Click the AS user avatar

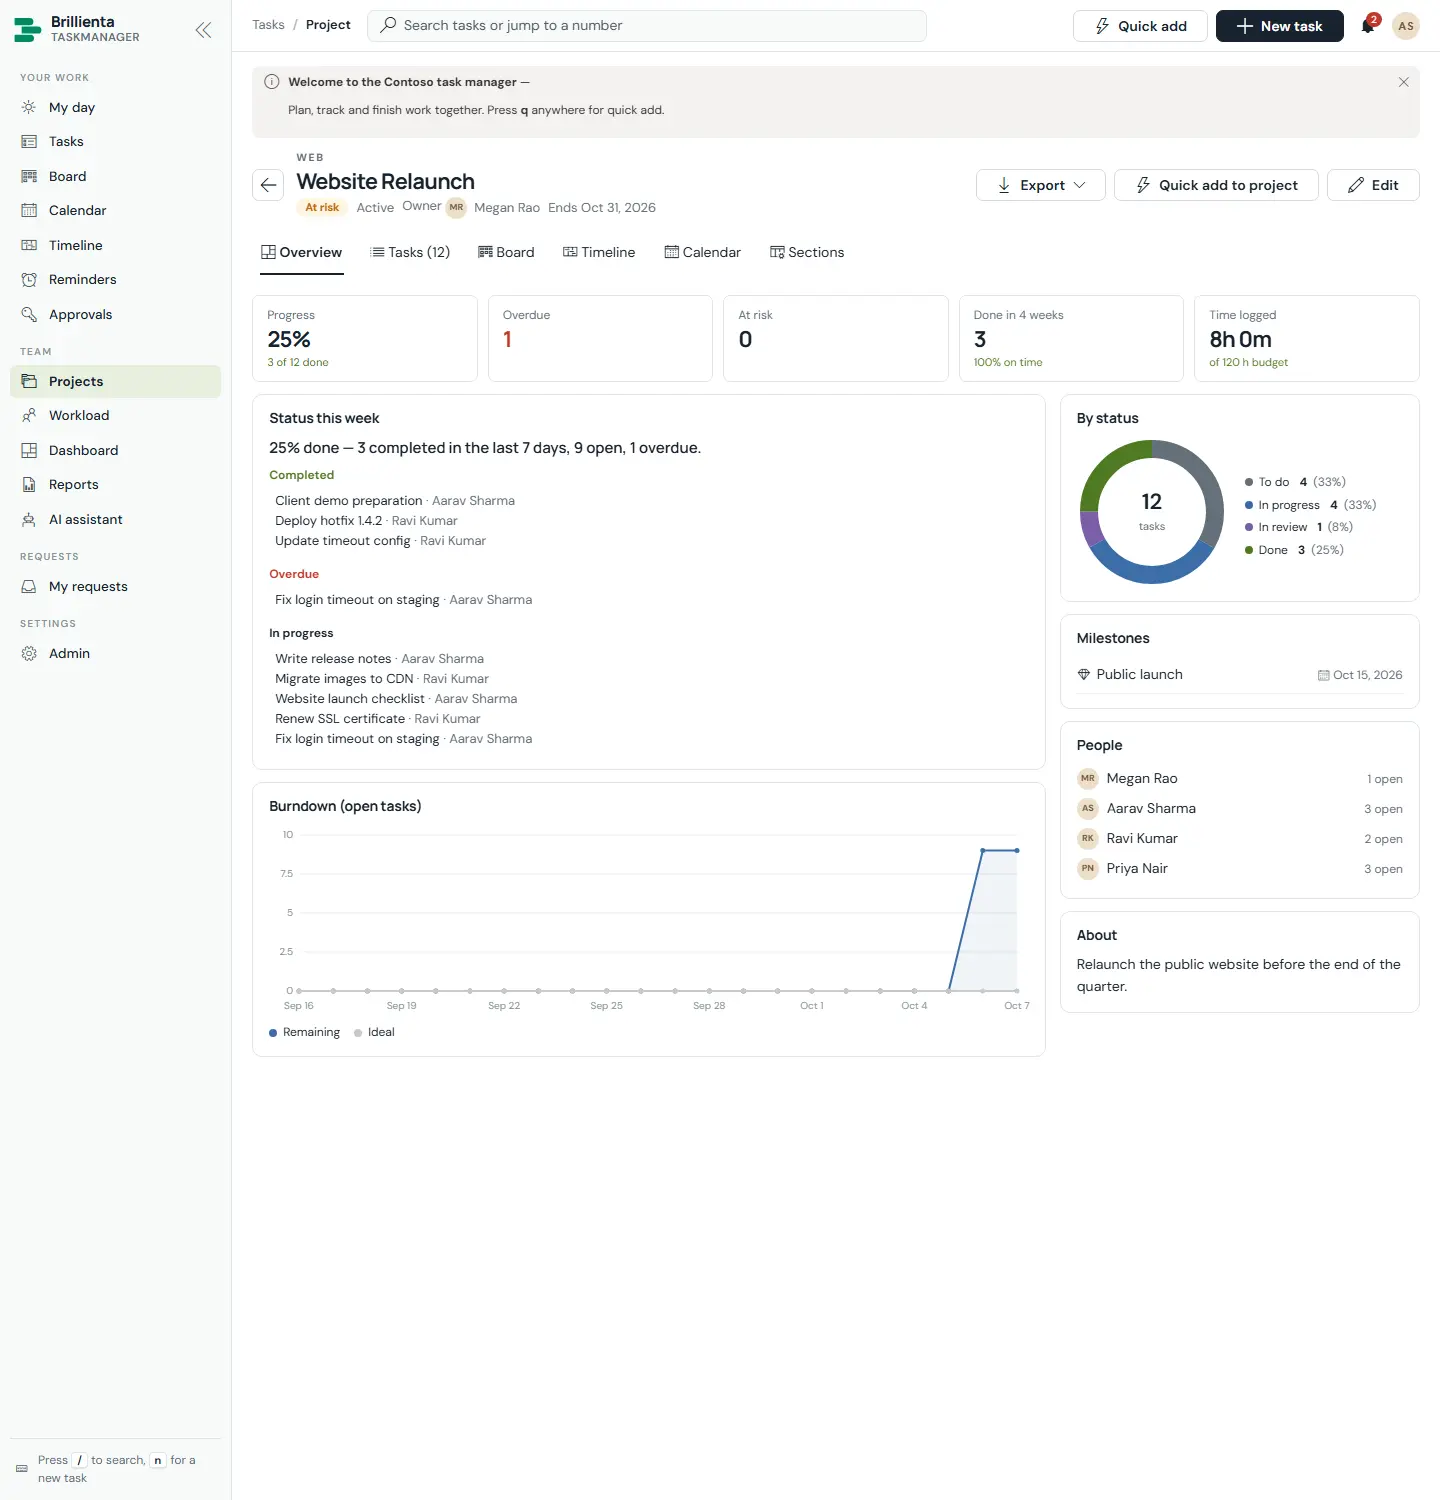coord(1406,26)
